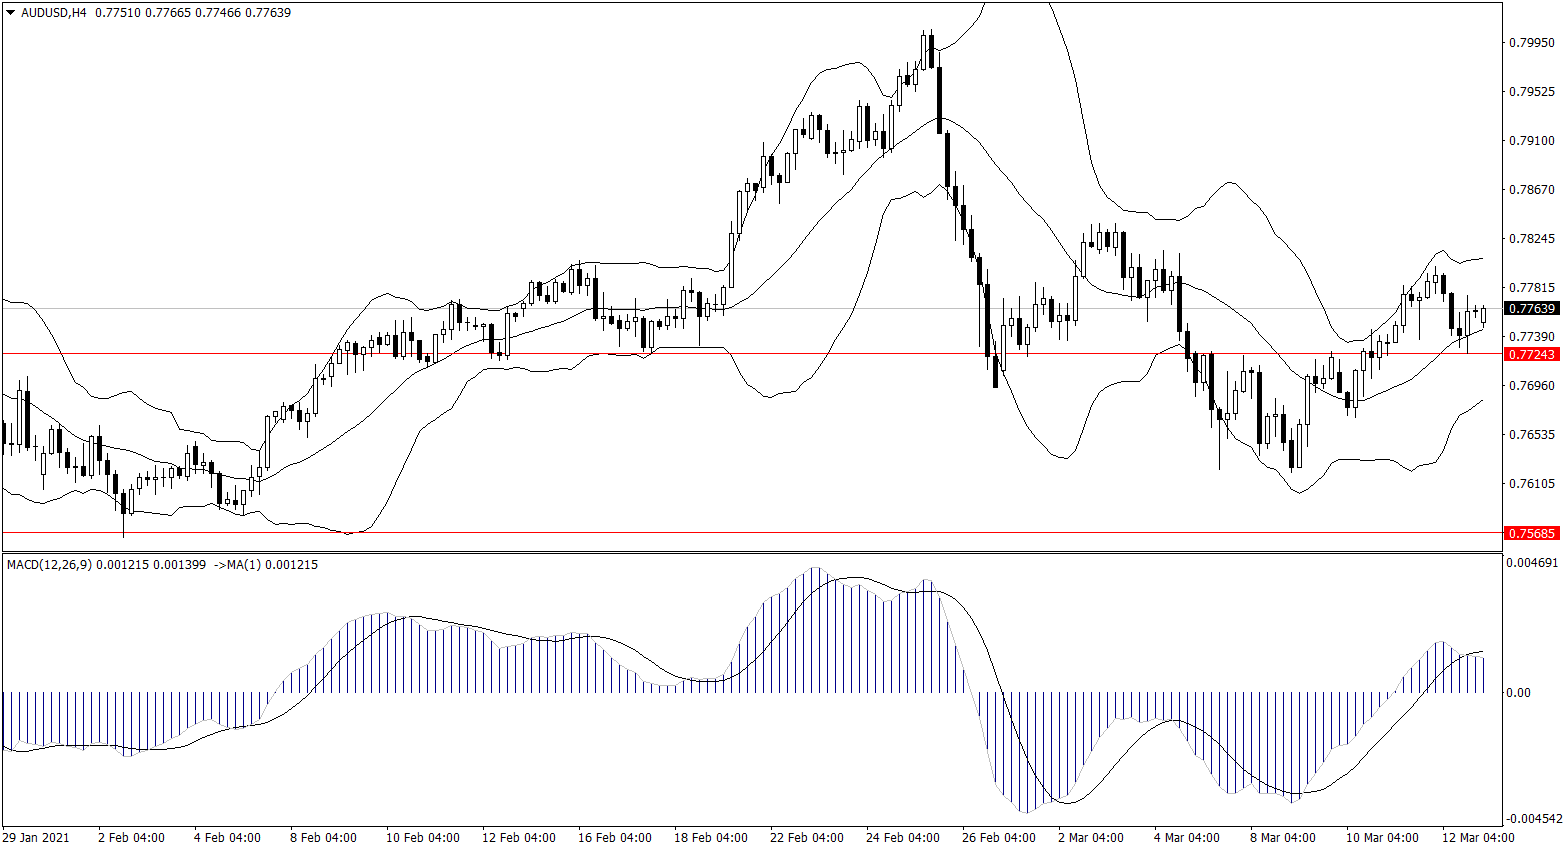Click the 22 Feb 04:00 time label
The height and width of the screenshot is (850, 1566).
tap(806, 838)
